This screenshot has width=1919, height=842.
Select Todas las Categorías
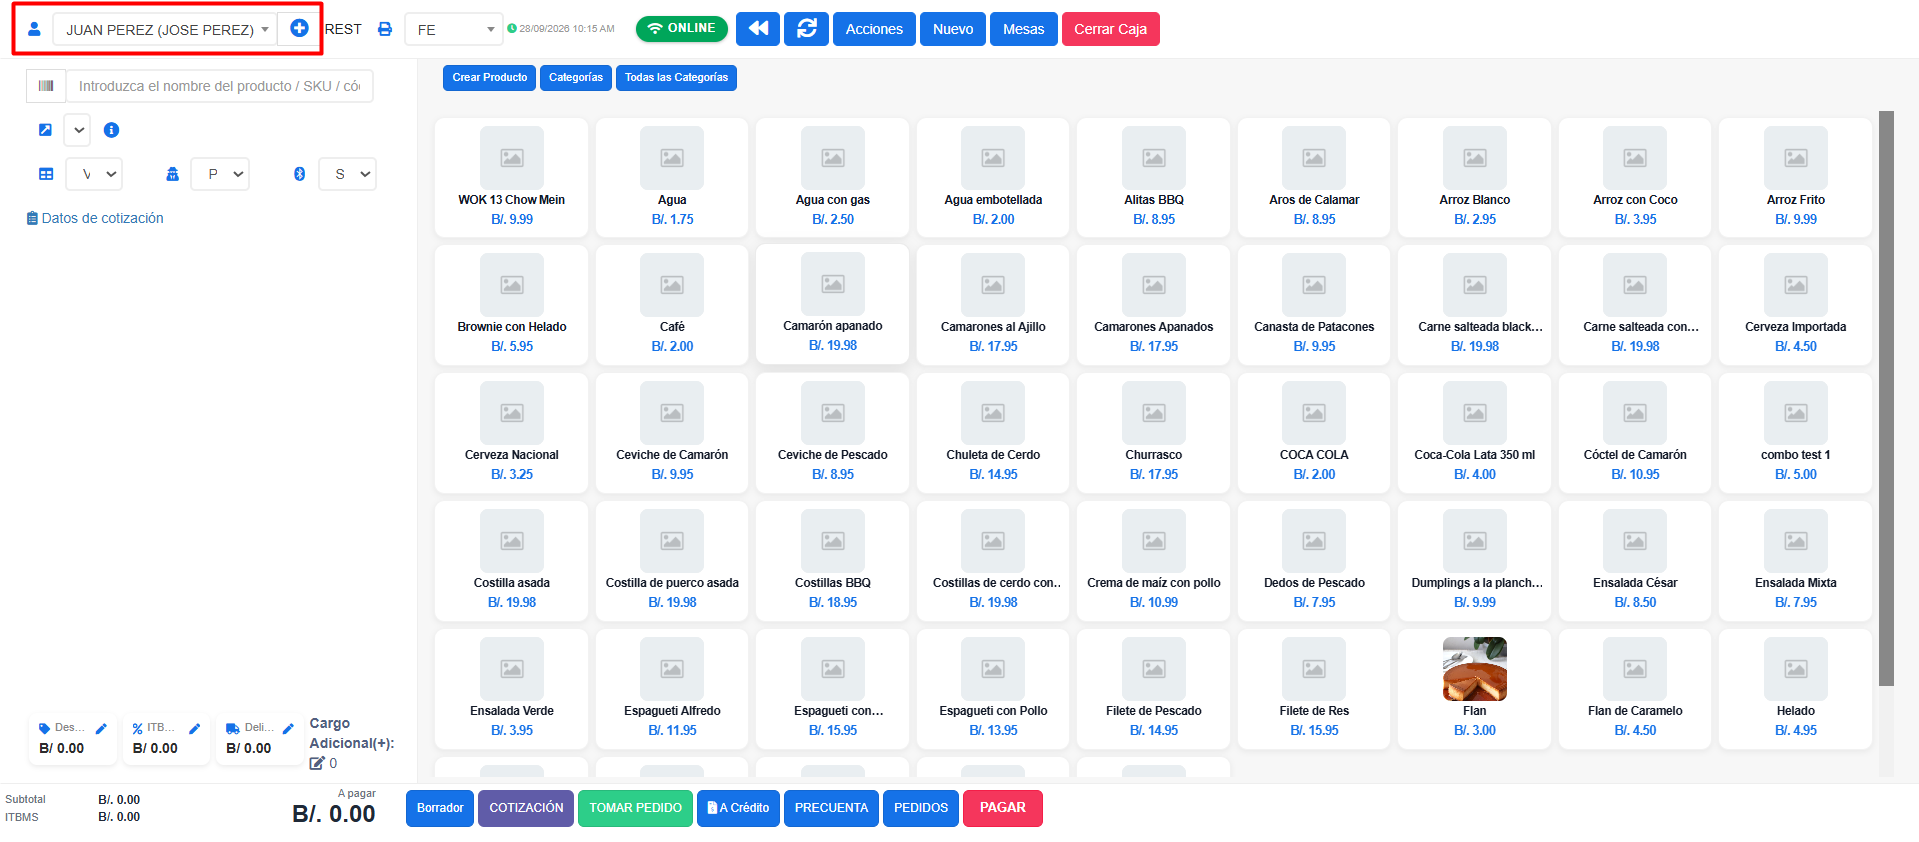tap(676, 78)
